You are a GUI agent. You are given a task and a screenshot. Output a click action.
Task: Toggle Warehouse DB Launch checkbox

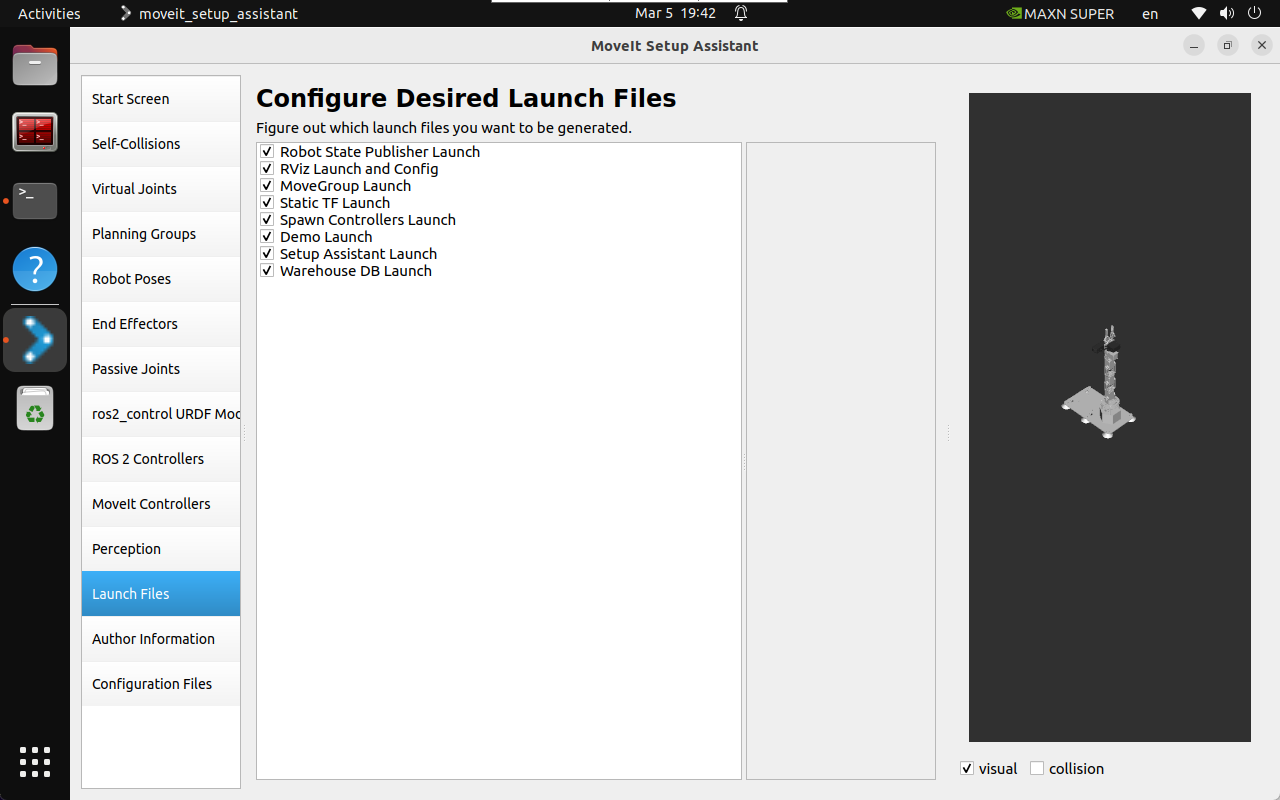click(267, 271)
